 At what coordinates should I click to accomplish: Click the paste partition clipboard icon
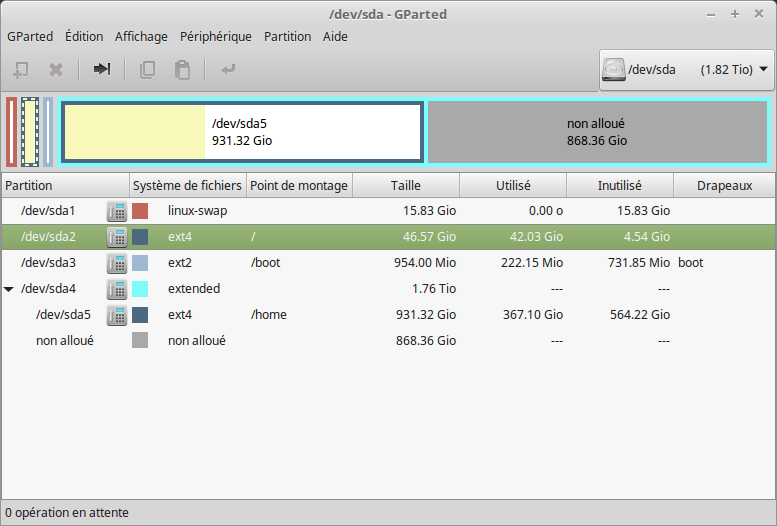click(x=182, y=70)
